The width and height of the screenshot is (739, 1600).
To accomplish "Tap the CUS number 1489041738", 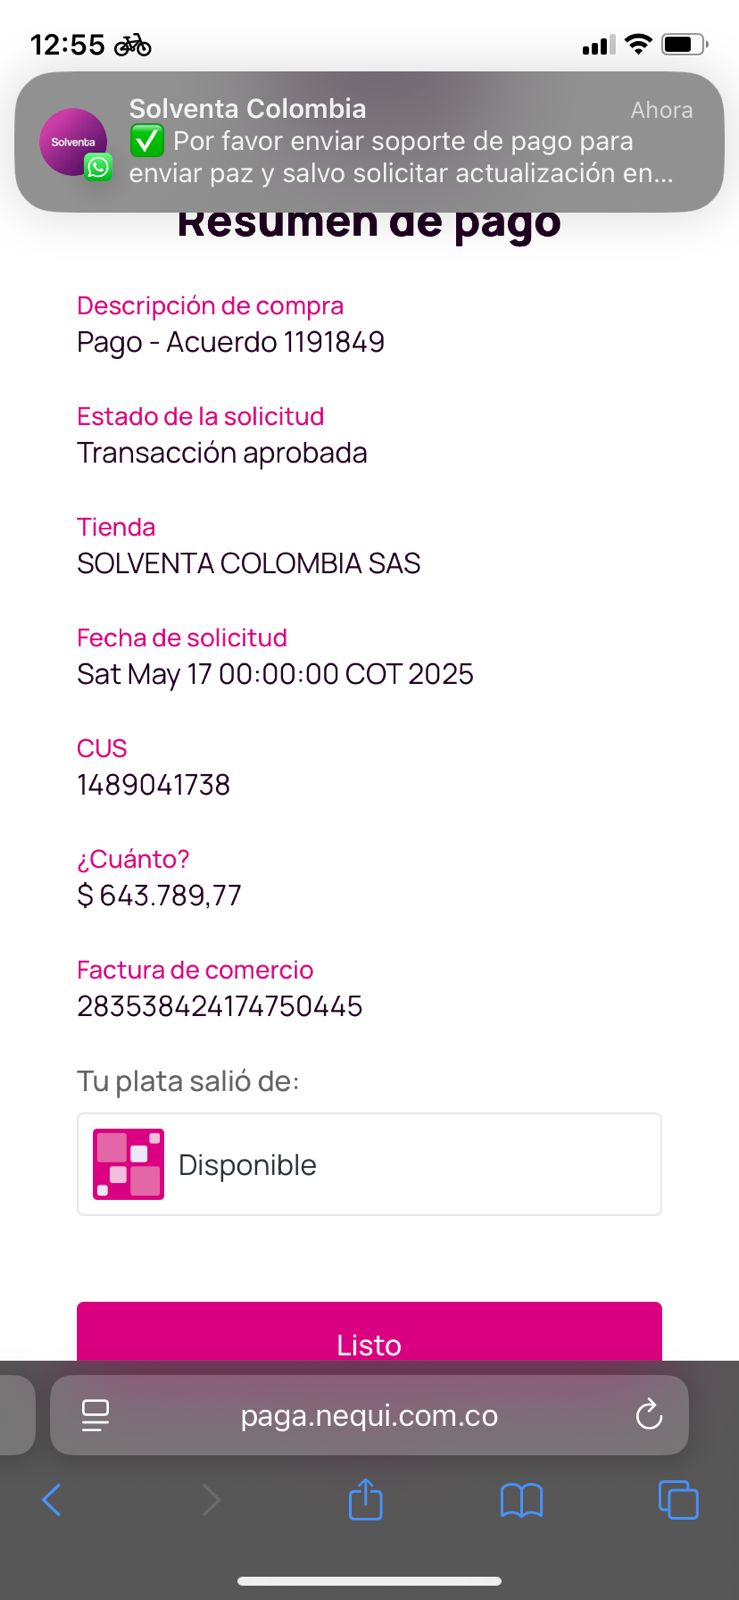I will pos(154,785).
